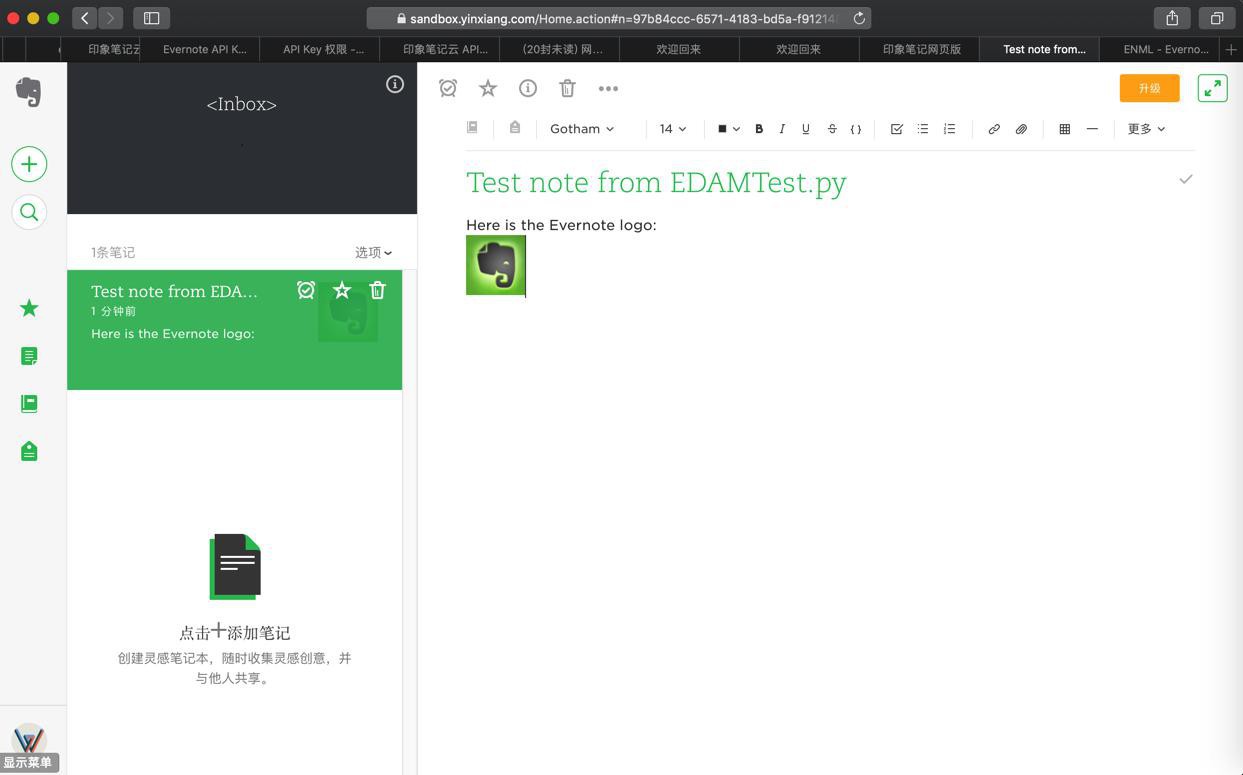Go forward in Safari
This screenshot has height=775, width=1243.
(x=111, y=18)
